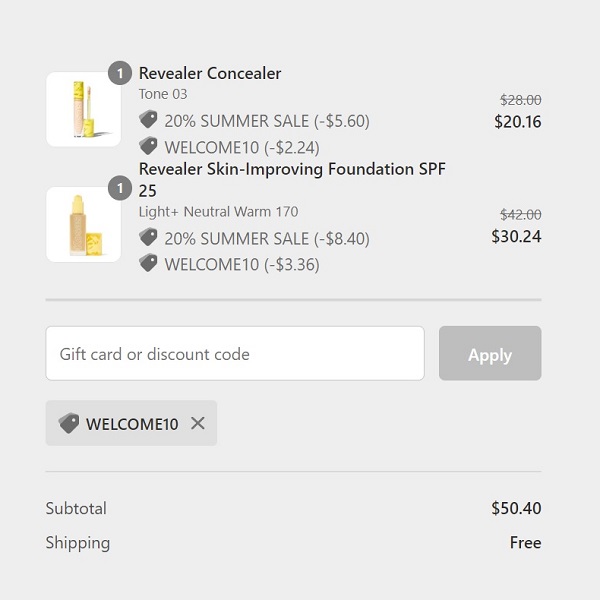Remove the WELCOME10 discount code
This screenshot has width=600, height=600.
pyautogui.click(x=198, y=423)
